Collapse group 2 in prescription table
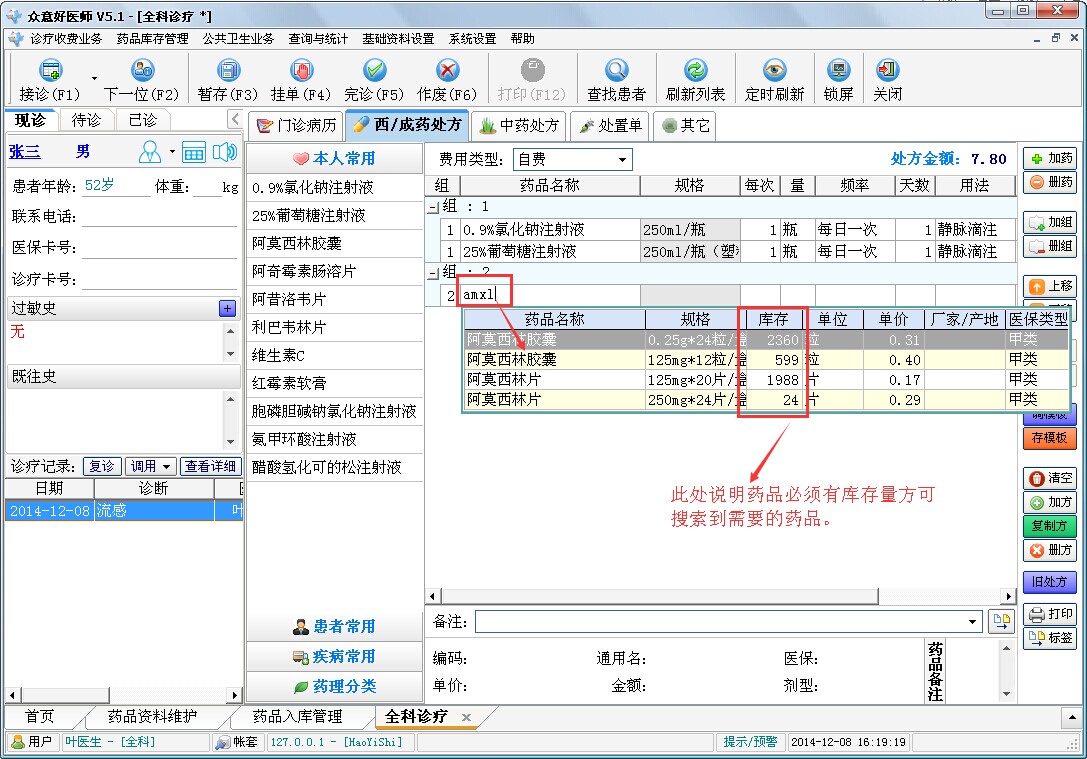 click(x=433, y=274)
